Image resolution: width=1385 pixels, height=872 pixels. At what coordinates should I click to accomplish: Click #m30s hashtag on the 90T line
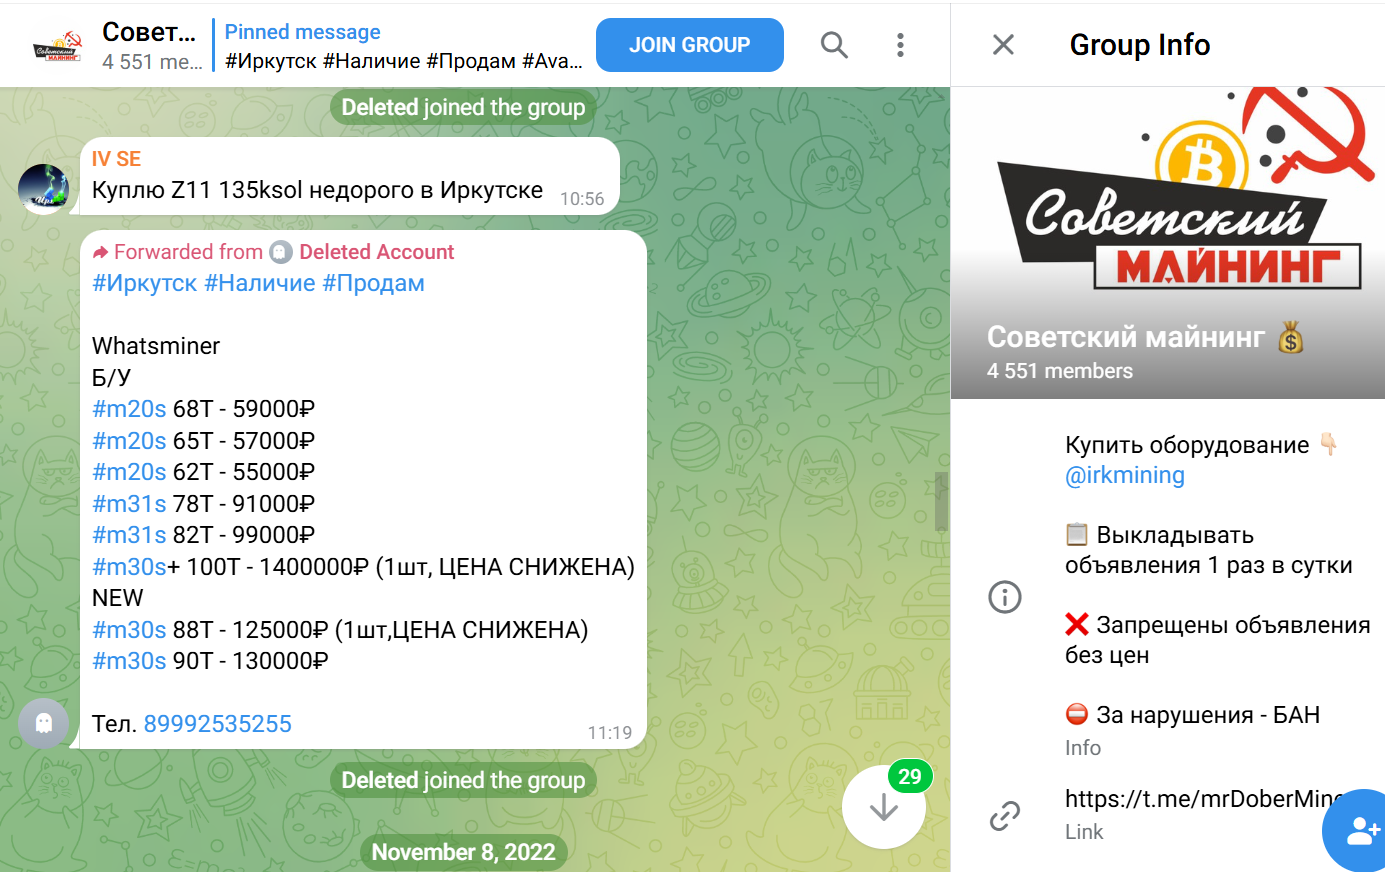[x=129, y=661]
